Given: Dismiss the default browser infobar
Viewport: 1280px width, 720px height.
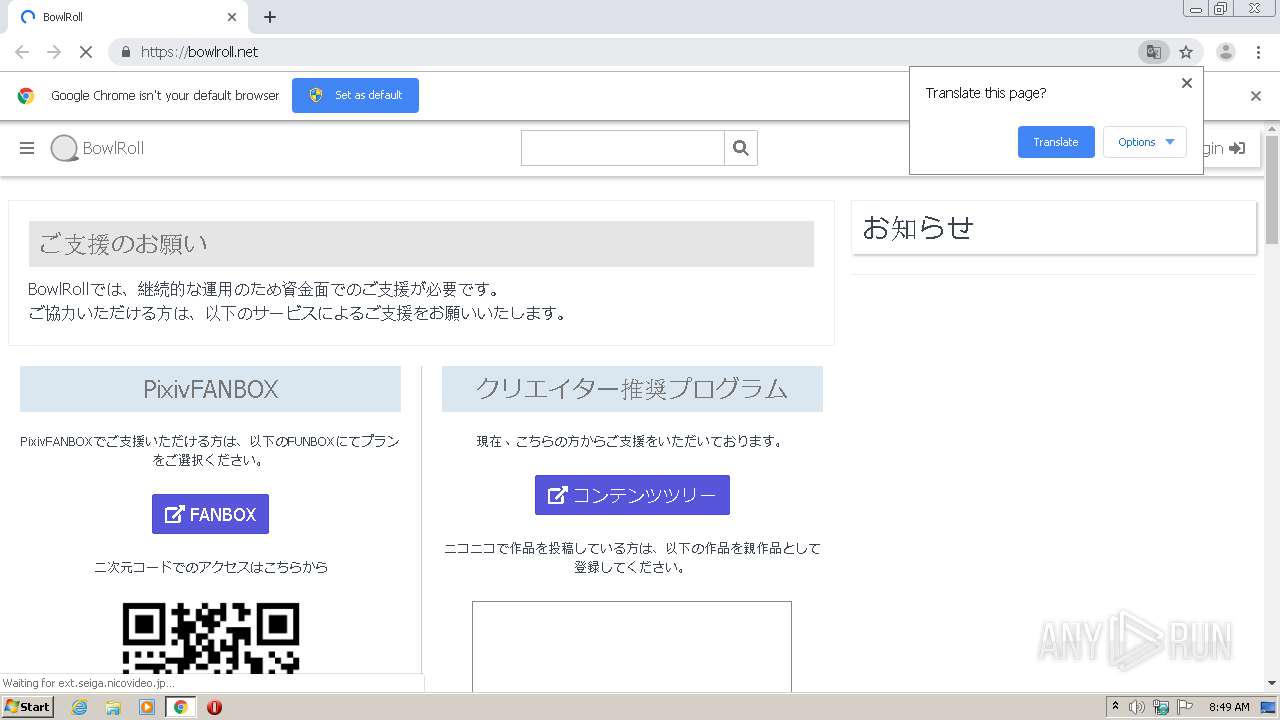Looking at the screenshot, I should (x=1256, y=96).
